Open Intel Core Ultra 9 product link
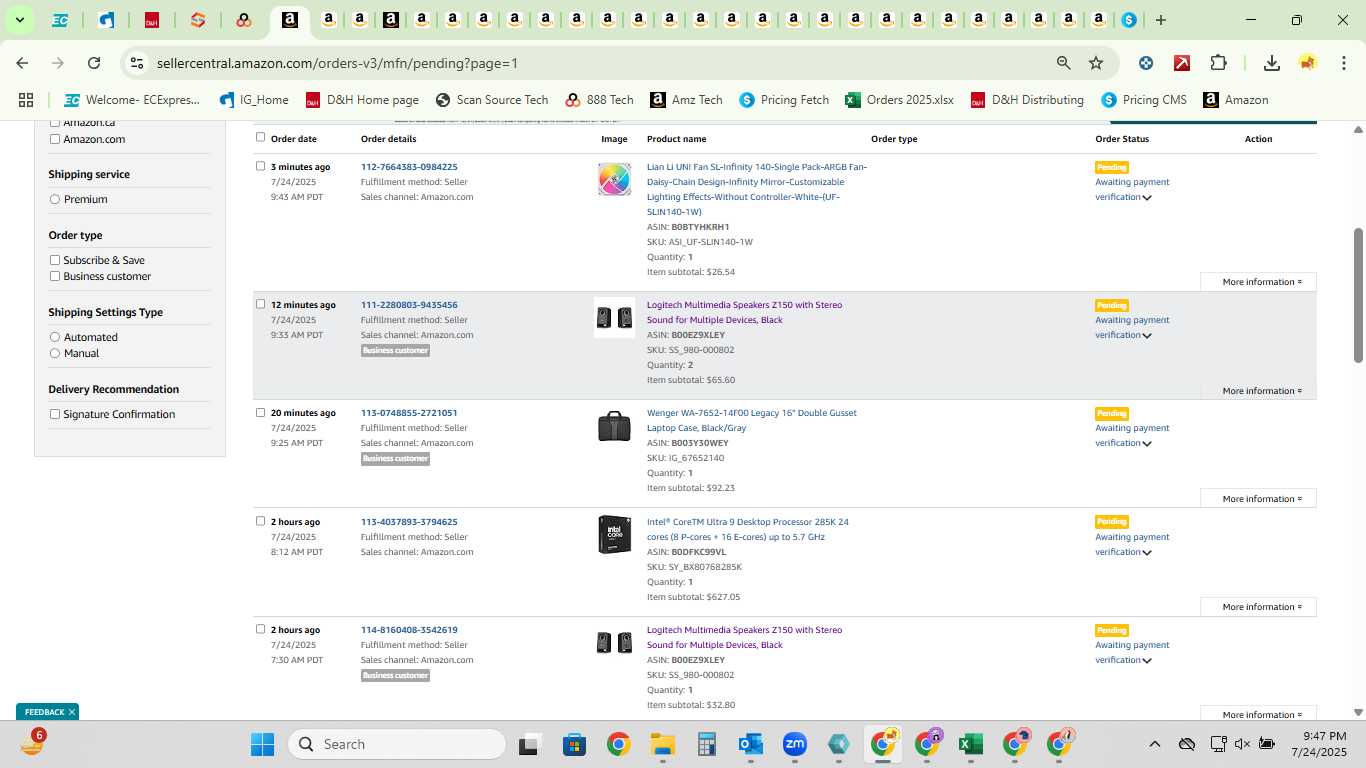Viewport: 1366px width, 768px height. coord(747,529)
